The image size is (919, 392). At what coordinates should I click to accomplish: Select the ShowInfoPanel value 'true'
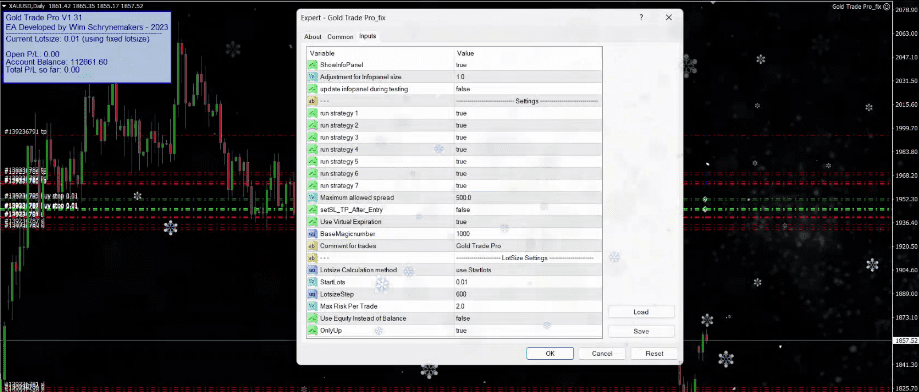[461, 65]
